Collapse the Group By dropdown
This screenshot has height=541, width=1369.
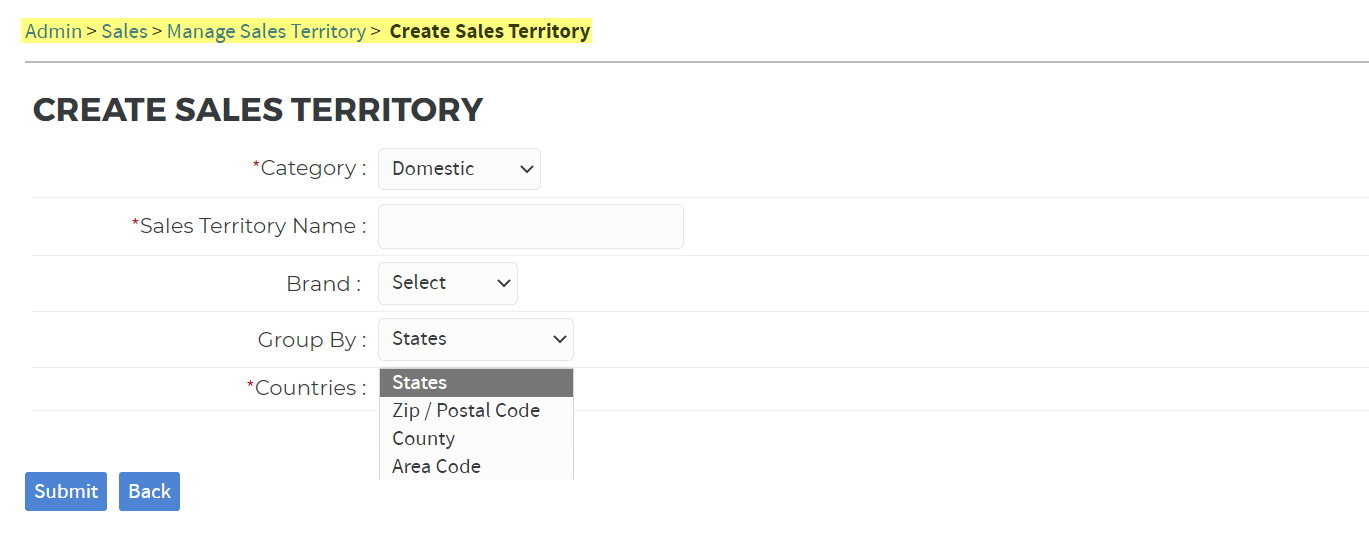pyautogui.click(x=475, y=339)
